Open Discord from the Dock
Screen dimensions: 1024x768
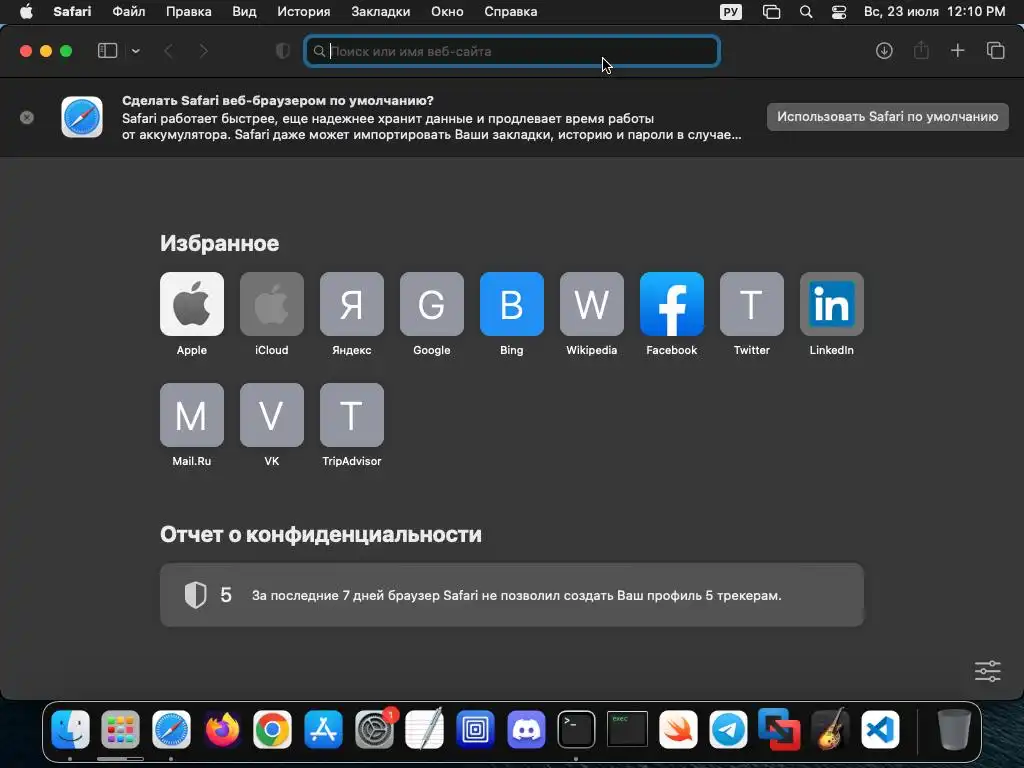click(x=526, y=729)
